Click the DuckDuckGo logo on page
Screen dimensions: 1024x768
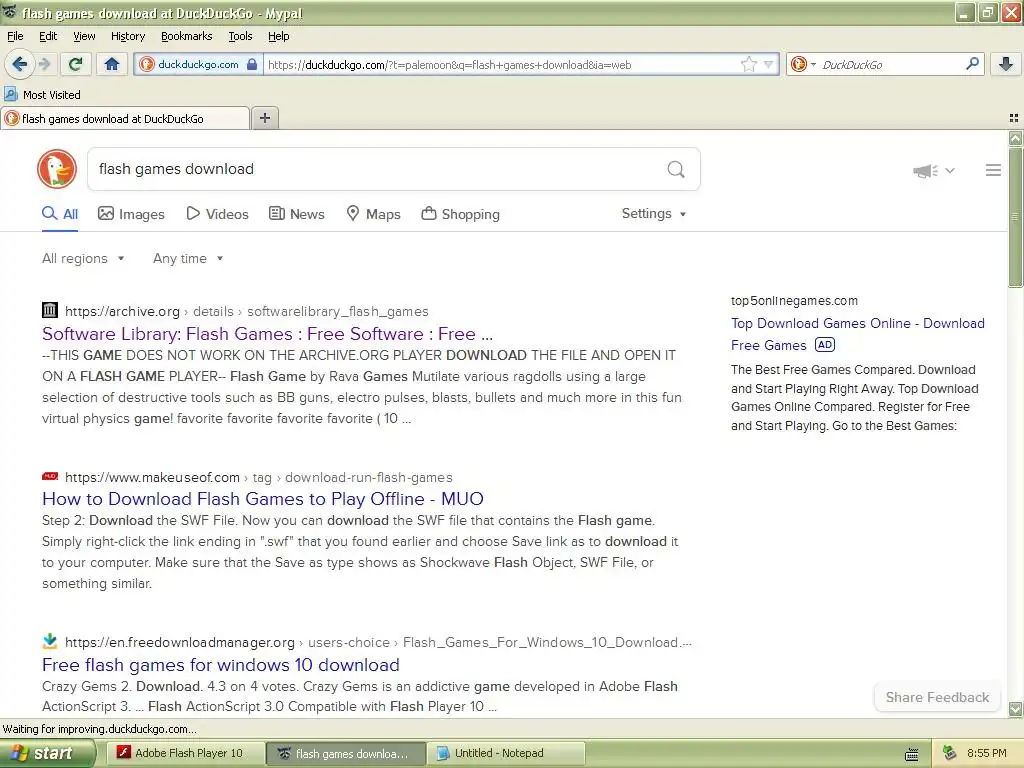(x=57, y=169)
